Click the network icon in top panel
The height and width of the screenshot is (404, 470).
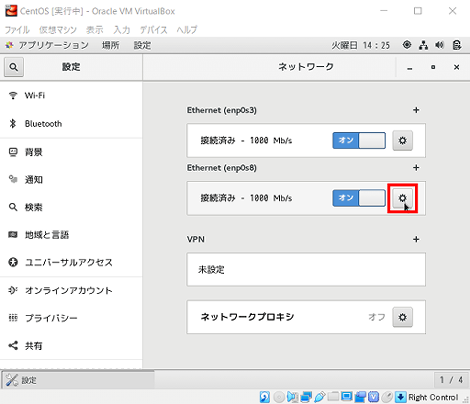(424, 45)
